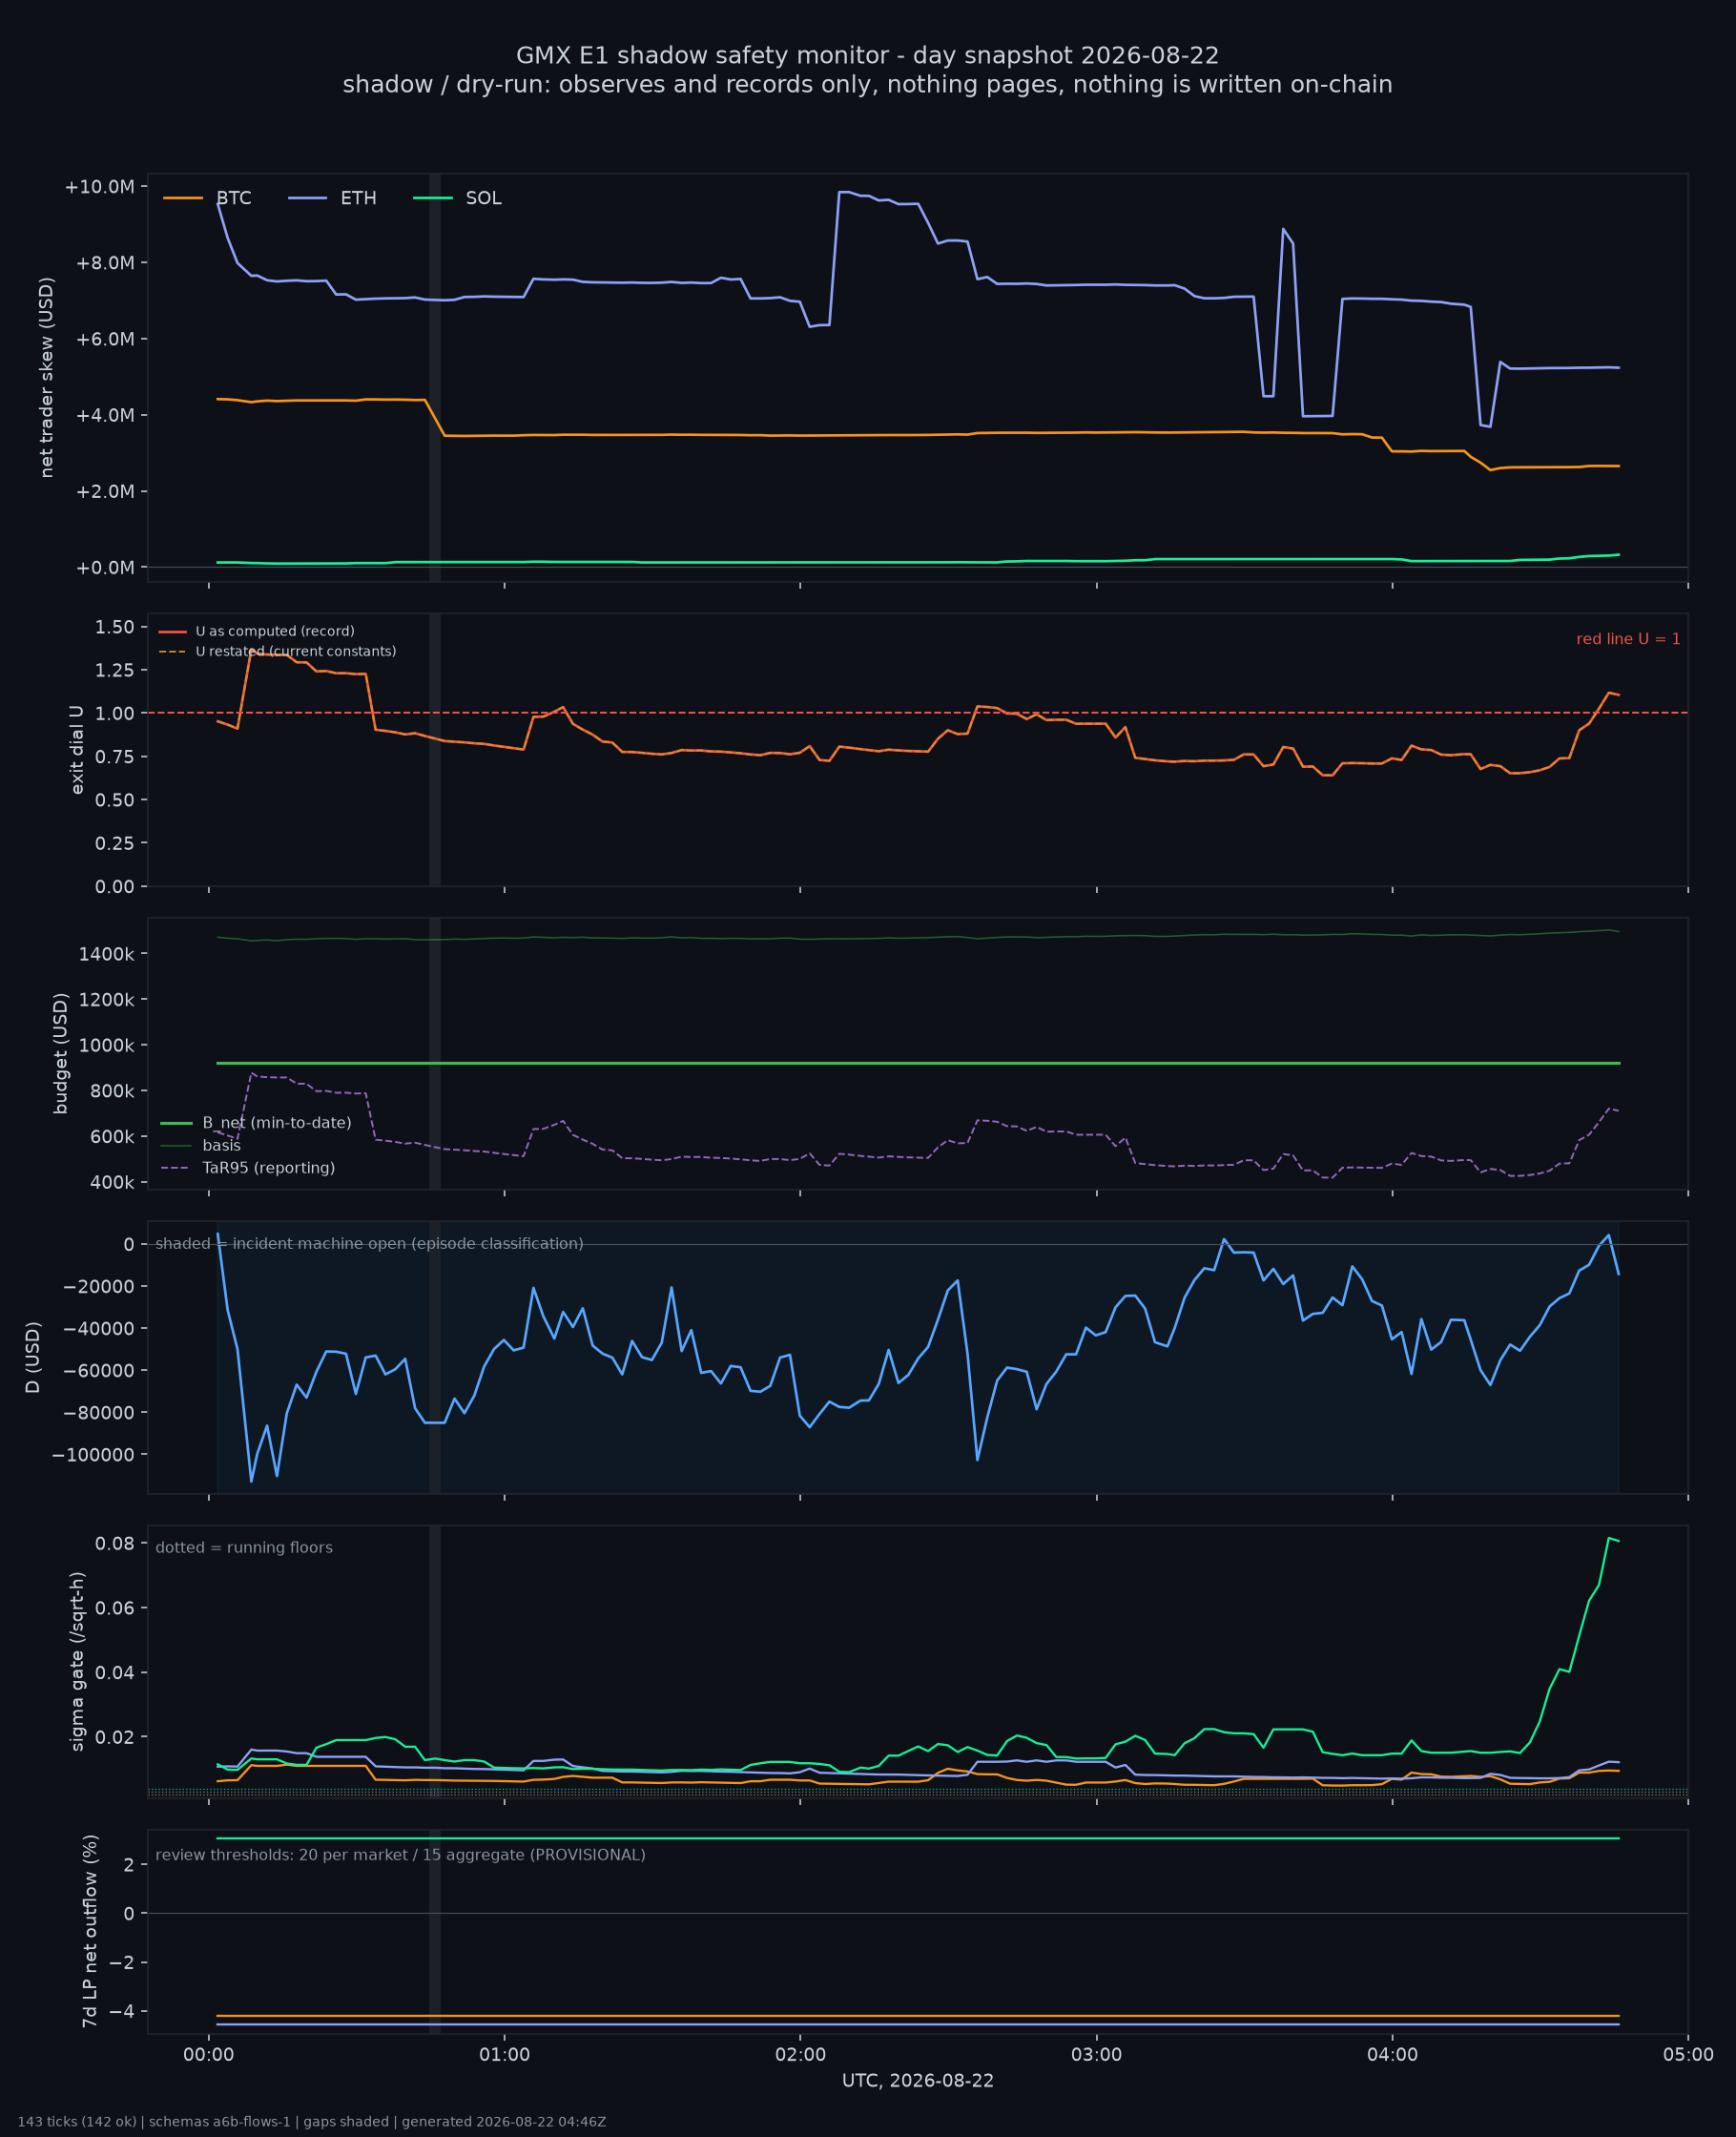Click the +8.0M skew axis value
1736x2137 pixels.
tap(105, 263)
